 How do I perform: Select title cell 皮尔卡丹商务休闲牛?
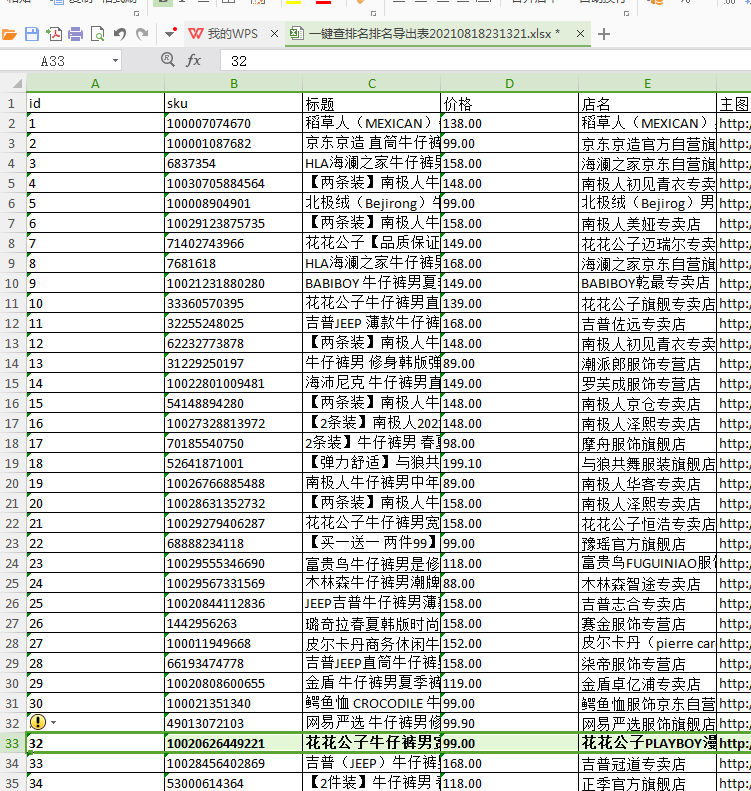pos(372,644)
